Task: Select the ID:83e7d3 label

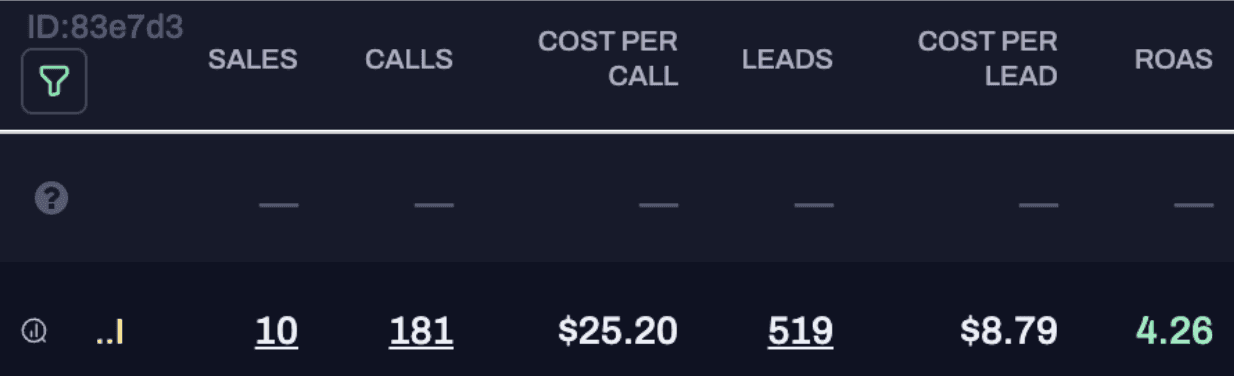Action: tap(105, 27)
